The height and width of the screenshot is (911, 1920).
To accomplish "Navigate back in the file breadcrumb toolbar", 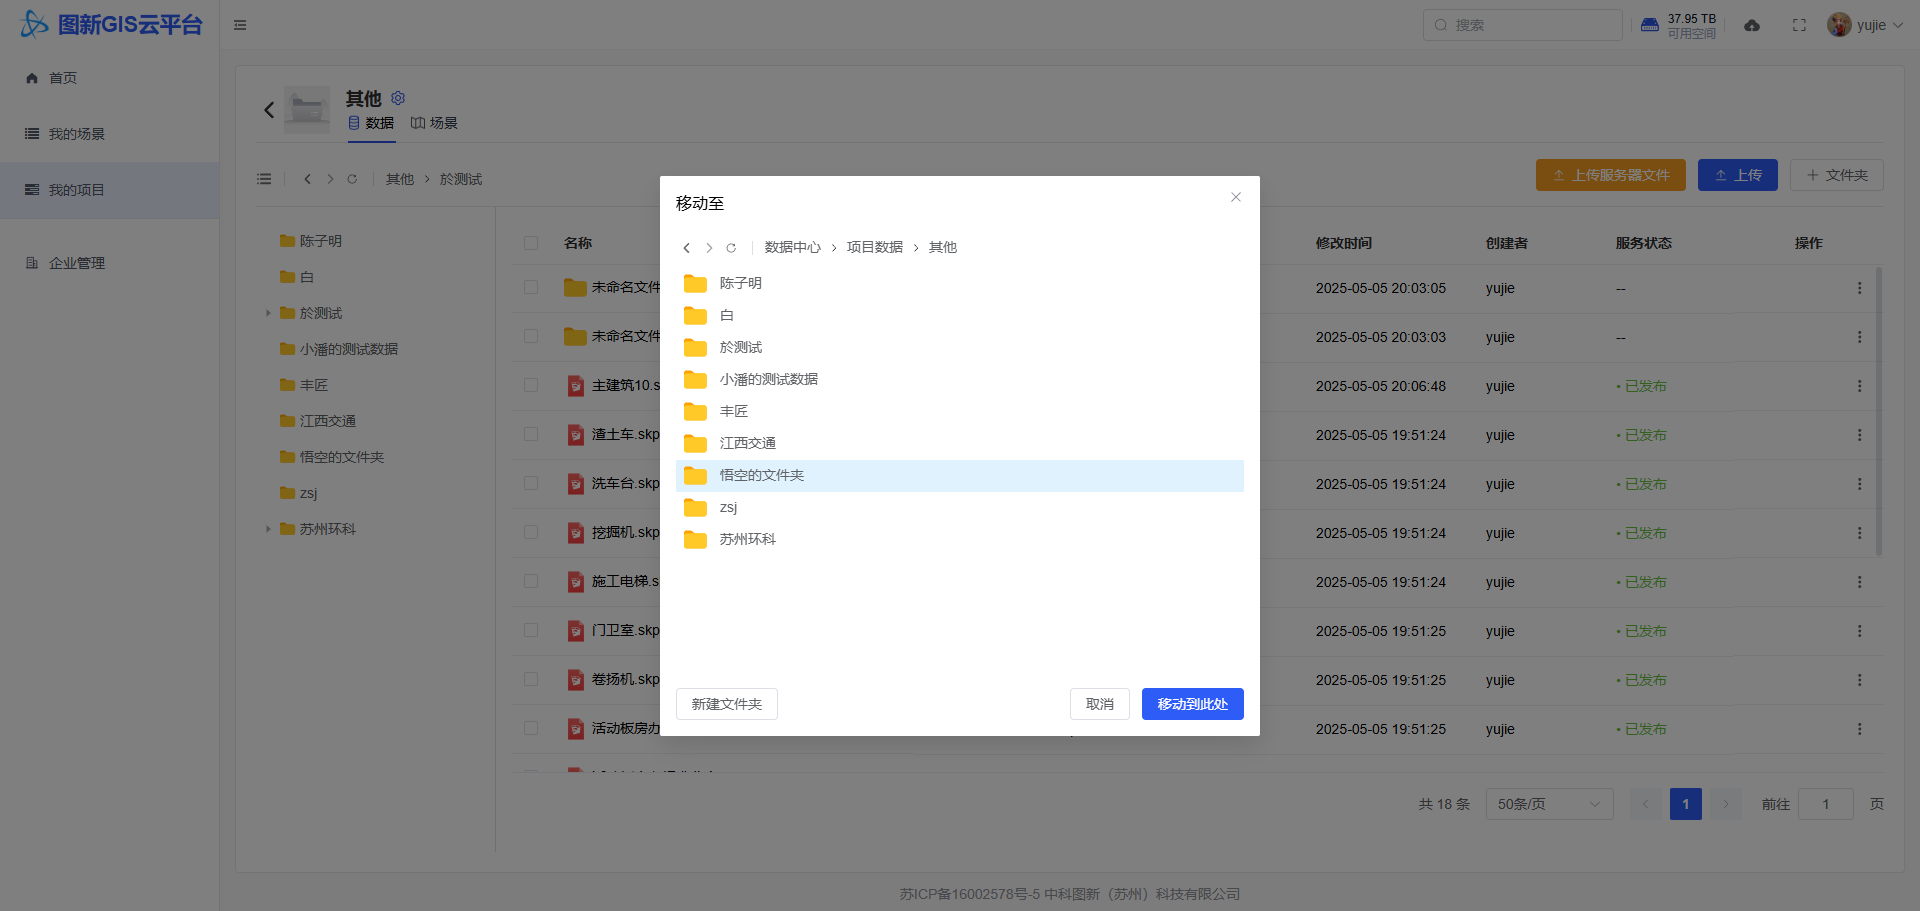I will coord(307,179).
